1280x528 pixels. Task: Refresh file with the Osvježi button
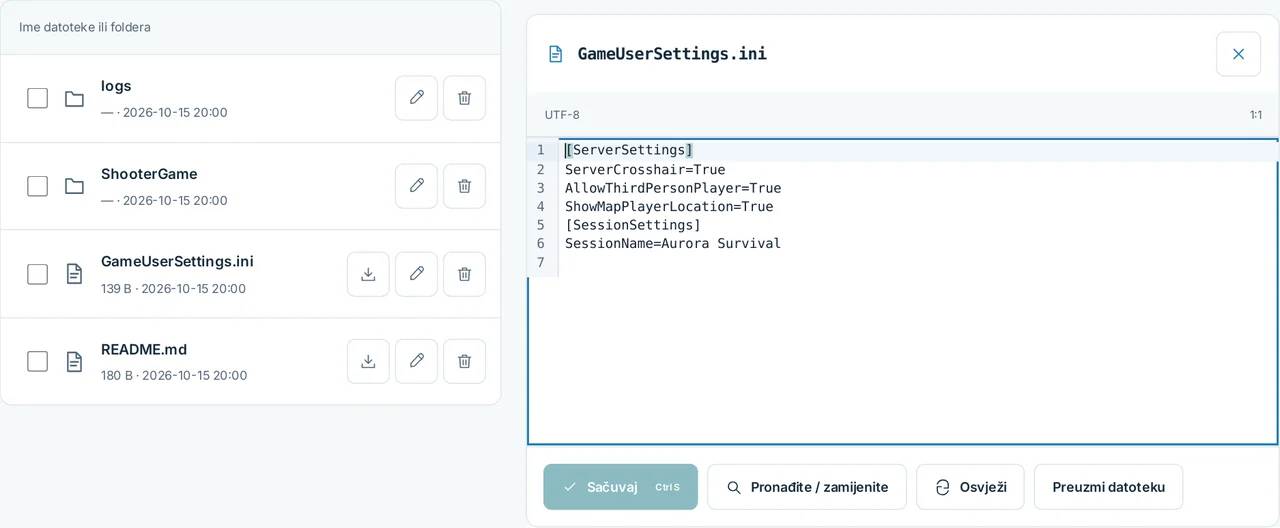(970, 487)
